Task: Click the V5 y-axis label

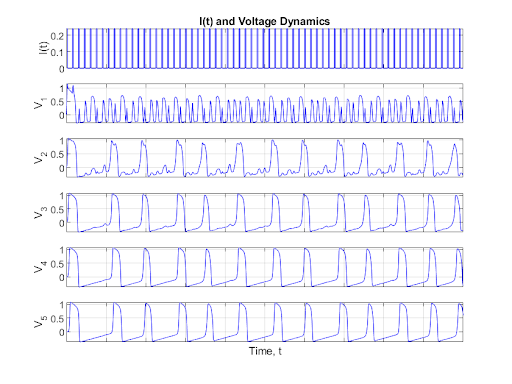Action: [x=39, y=322]
